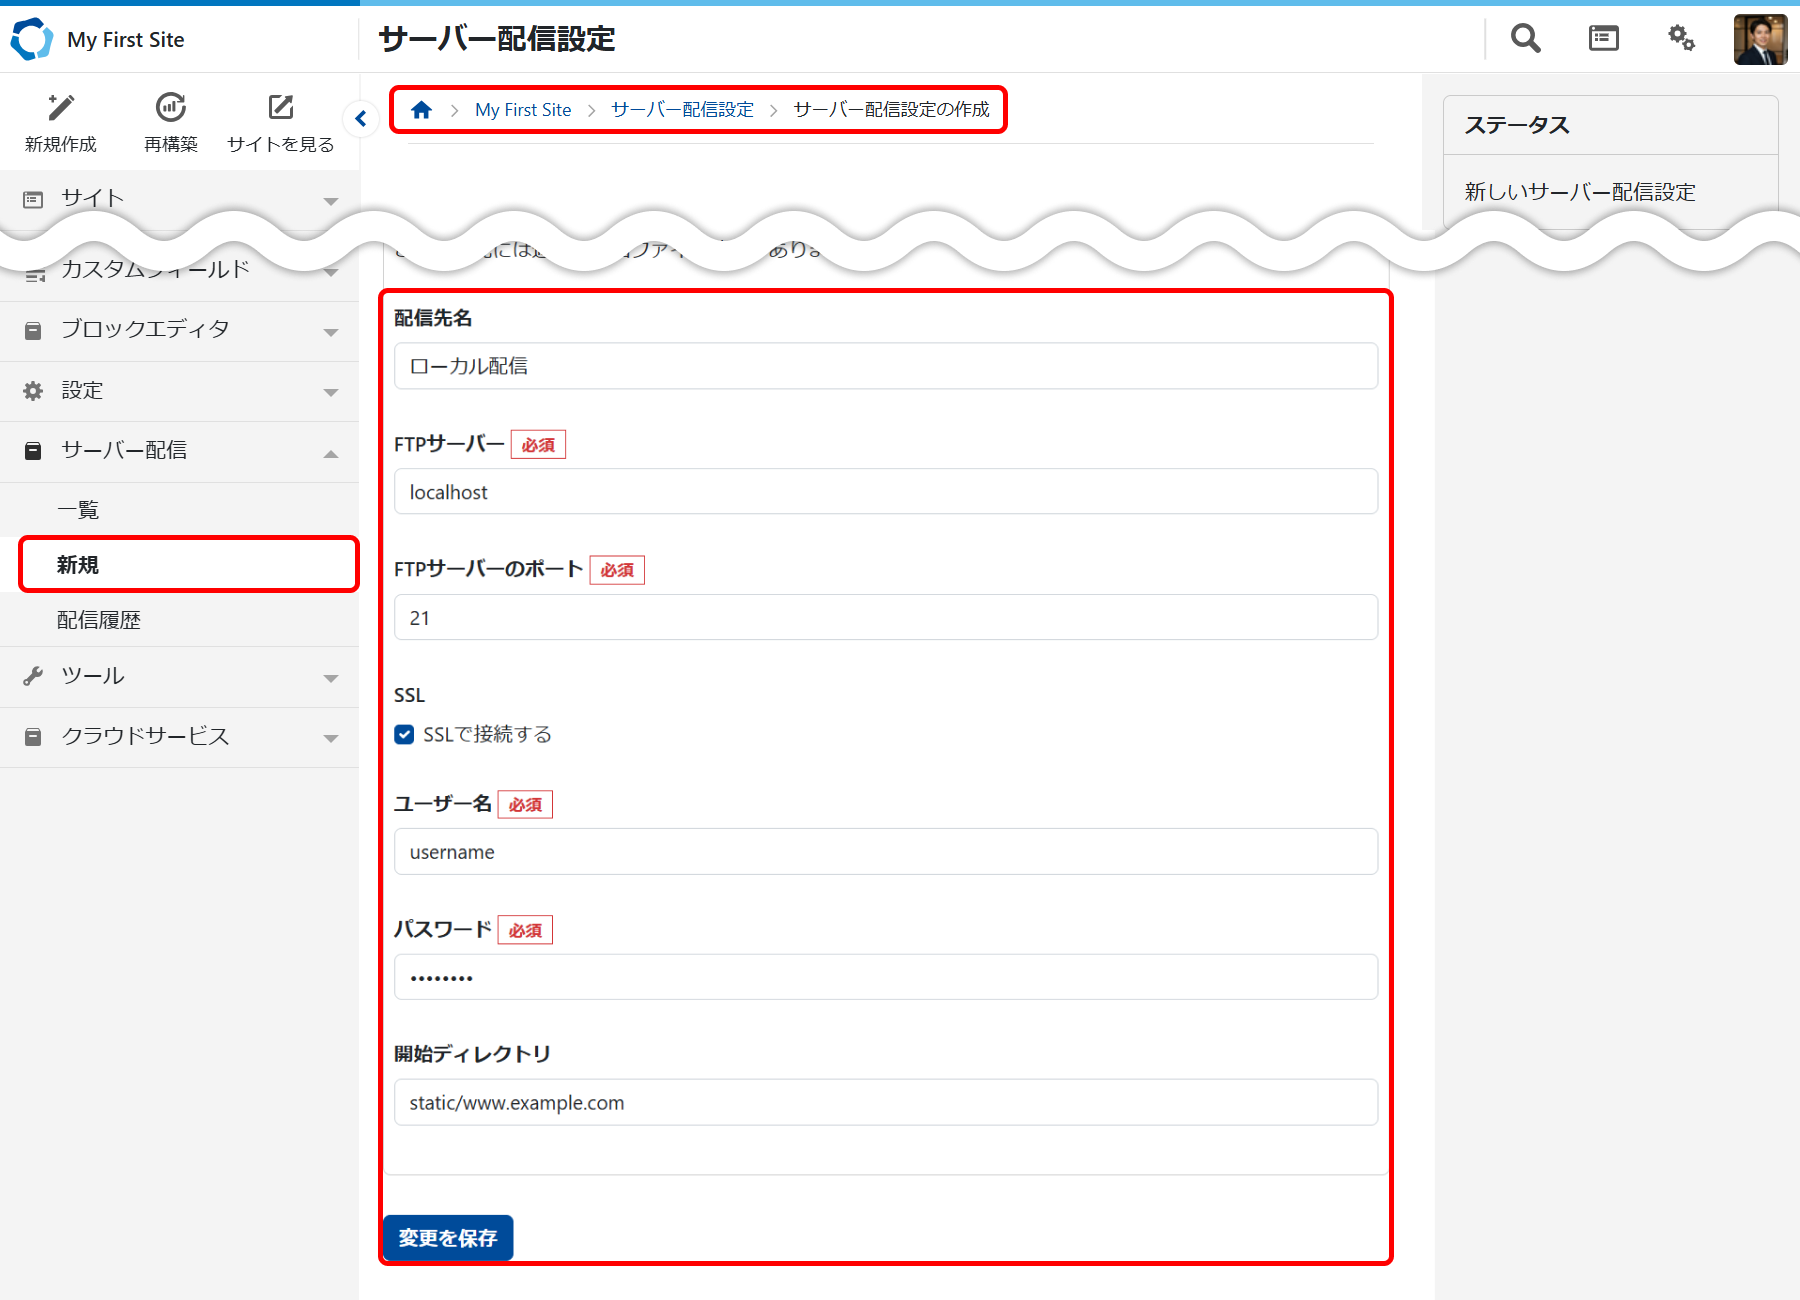Click the 開始ディレクトリ input field

[x=884, y=1102]
